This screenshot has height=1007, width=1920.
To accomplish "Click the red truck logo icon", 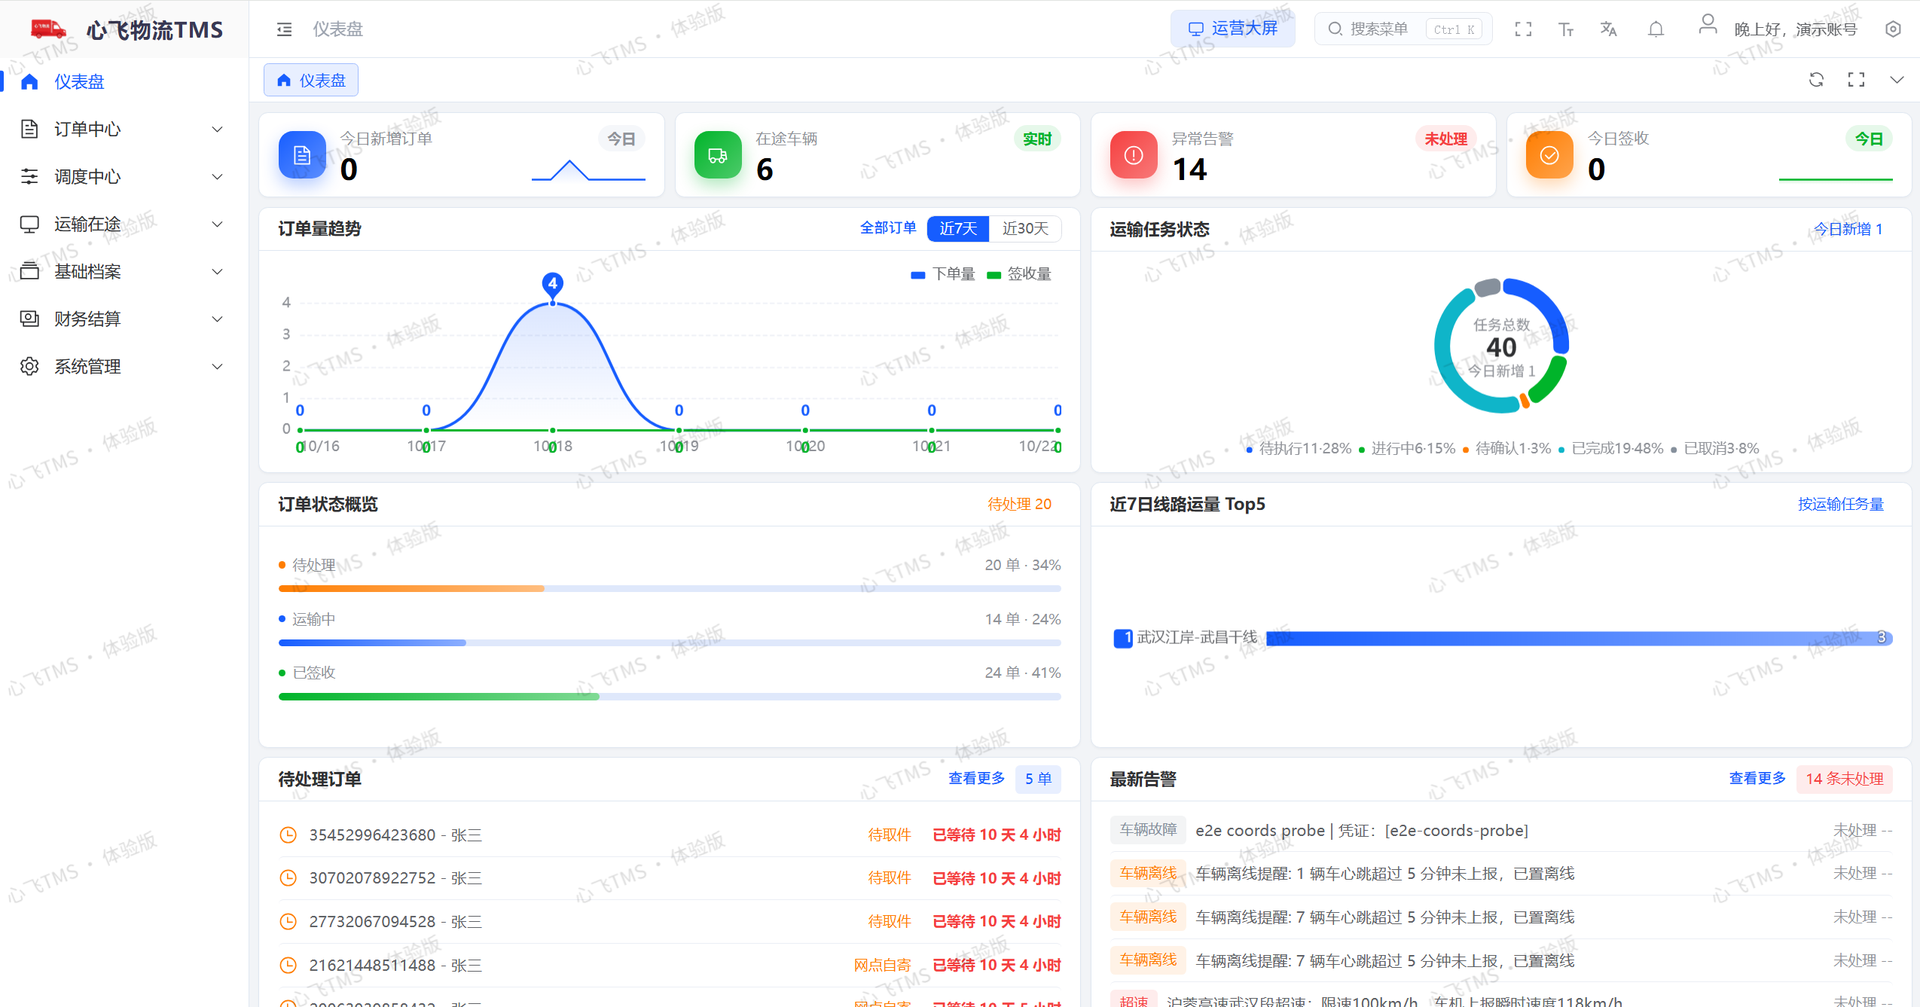I will point(48,29).
